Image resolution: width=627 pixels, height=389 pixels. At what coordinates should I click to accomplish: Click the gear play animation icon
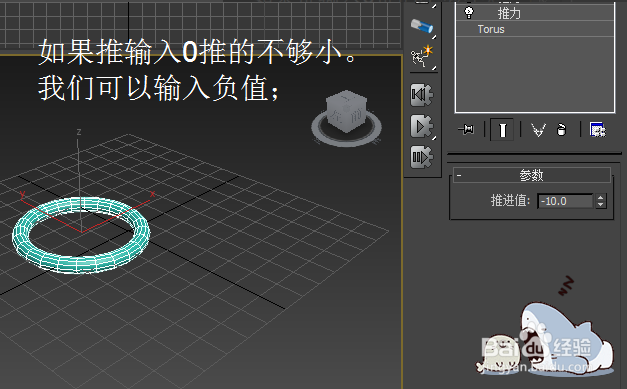[x=421, y=126]
